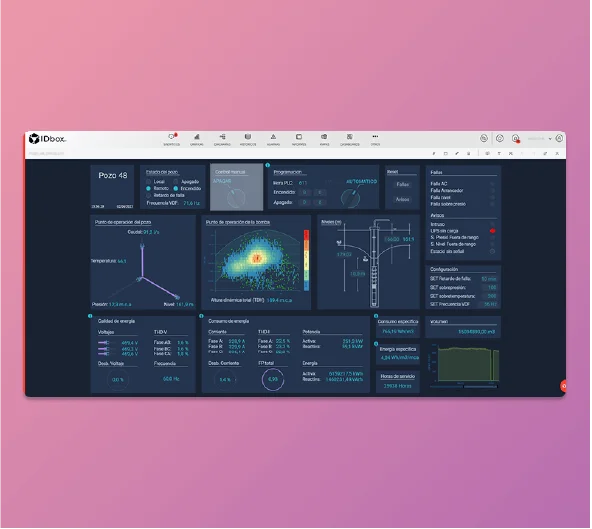Image resolution: width=592 pixels, height=529 pixels.
Task: Open the Alarmas warning-triangle section
Action: [x=273, y=139]
